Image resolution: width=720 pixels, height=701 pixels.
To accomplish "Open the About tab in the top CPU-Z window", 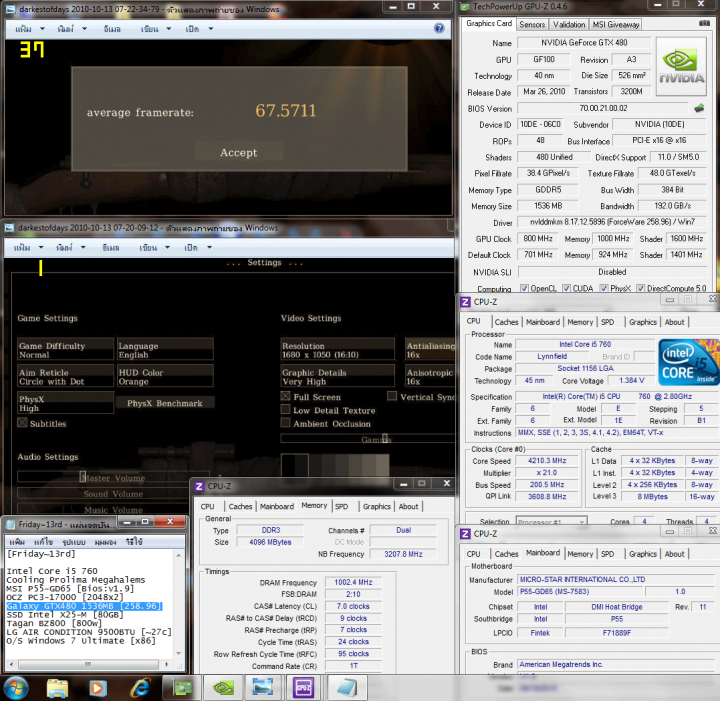I will (674, 322).
